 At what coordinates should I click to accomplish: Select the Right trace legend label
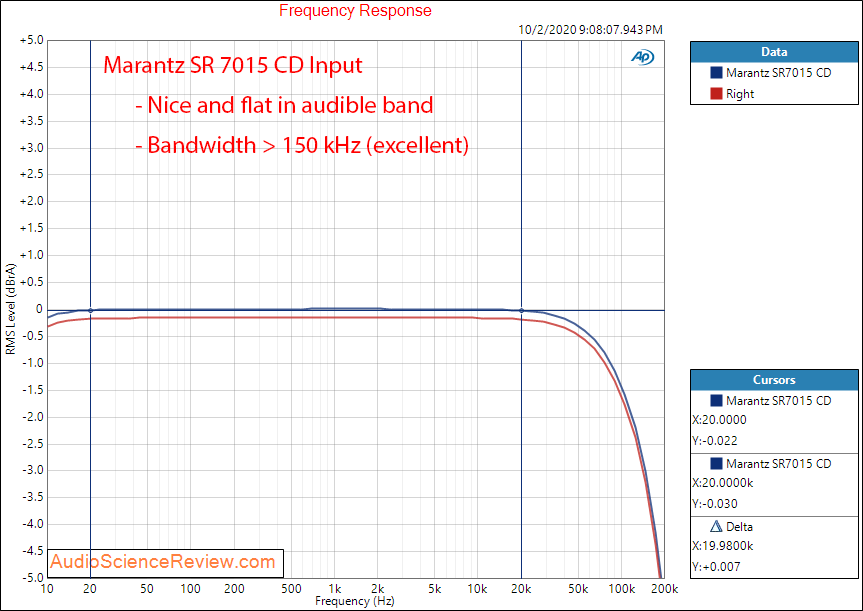point(740,94)
